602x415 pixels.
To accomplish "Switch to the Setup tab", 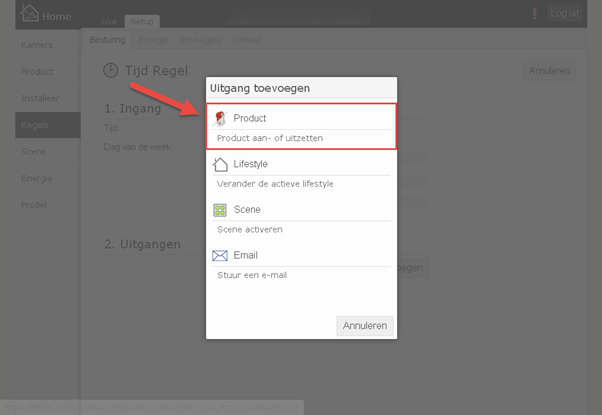I will tap(142, 21).
